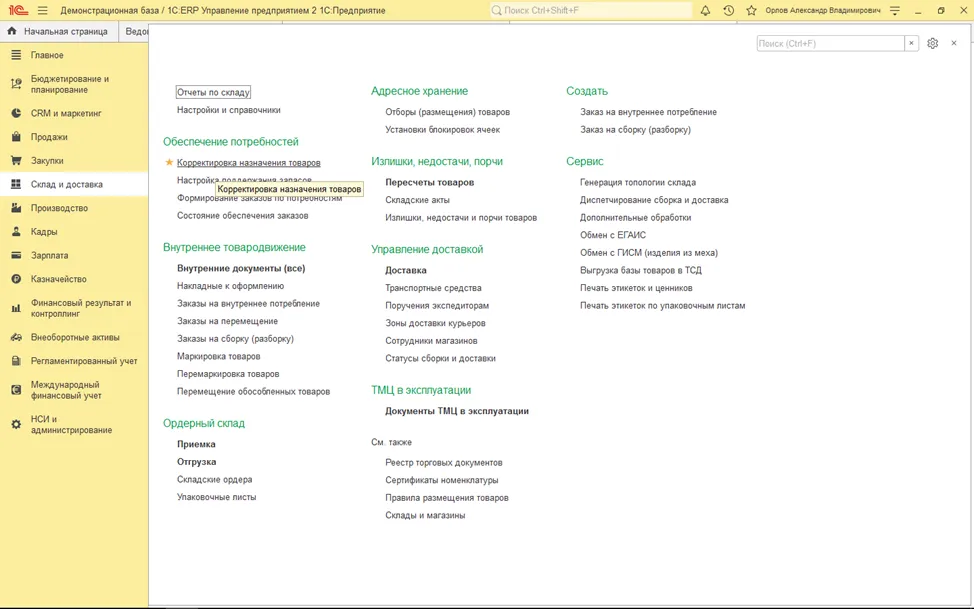Create Заказ на внутреннее потребление
This screenshot has height=609, width=974.
[649, 112]
